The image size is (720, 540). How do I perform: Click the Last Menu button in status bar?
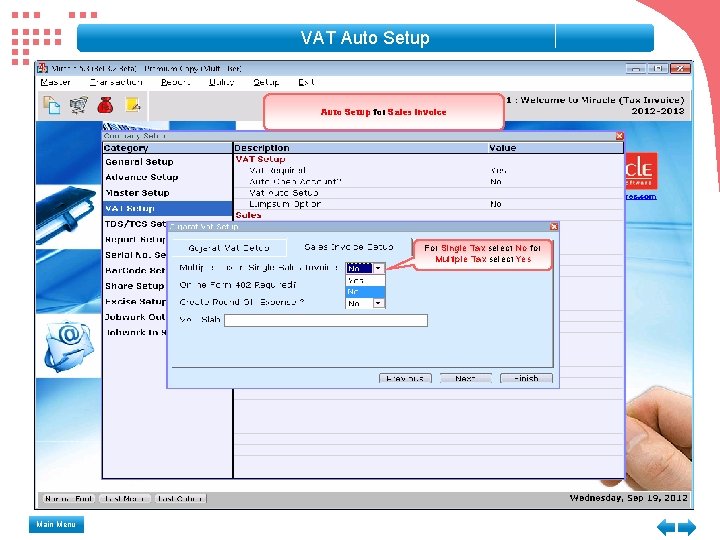(125, 499)
